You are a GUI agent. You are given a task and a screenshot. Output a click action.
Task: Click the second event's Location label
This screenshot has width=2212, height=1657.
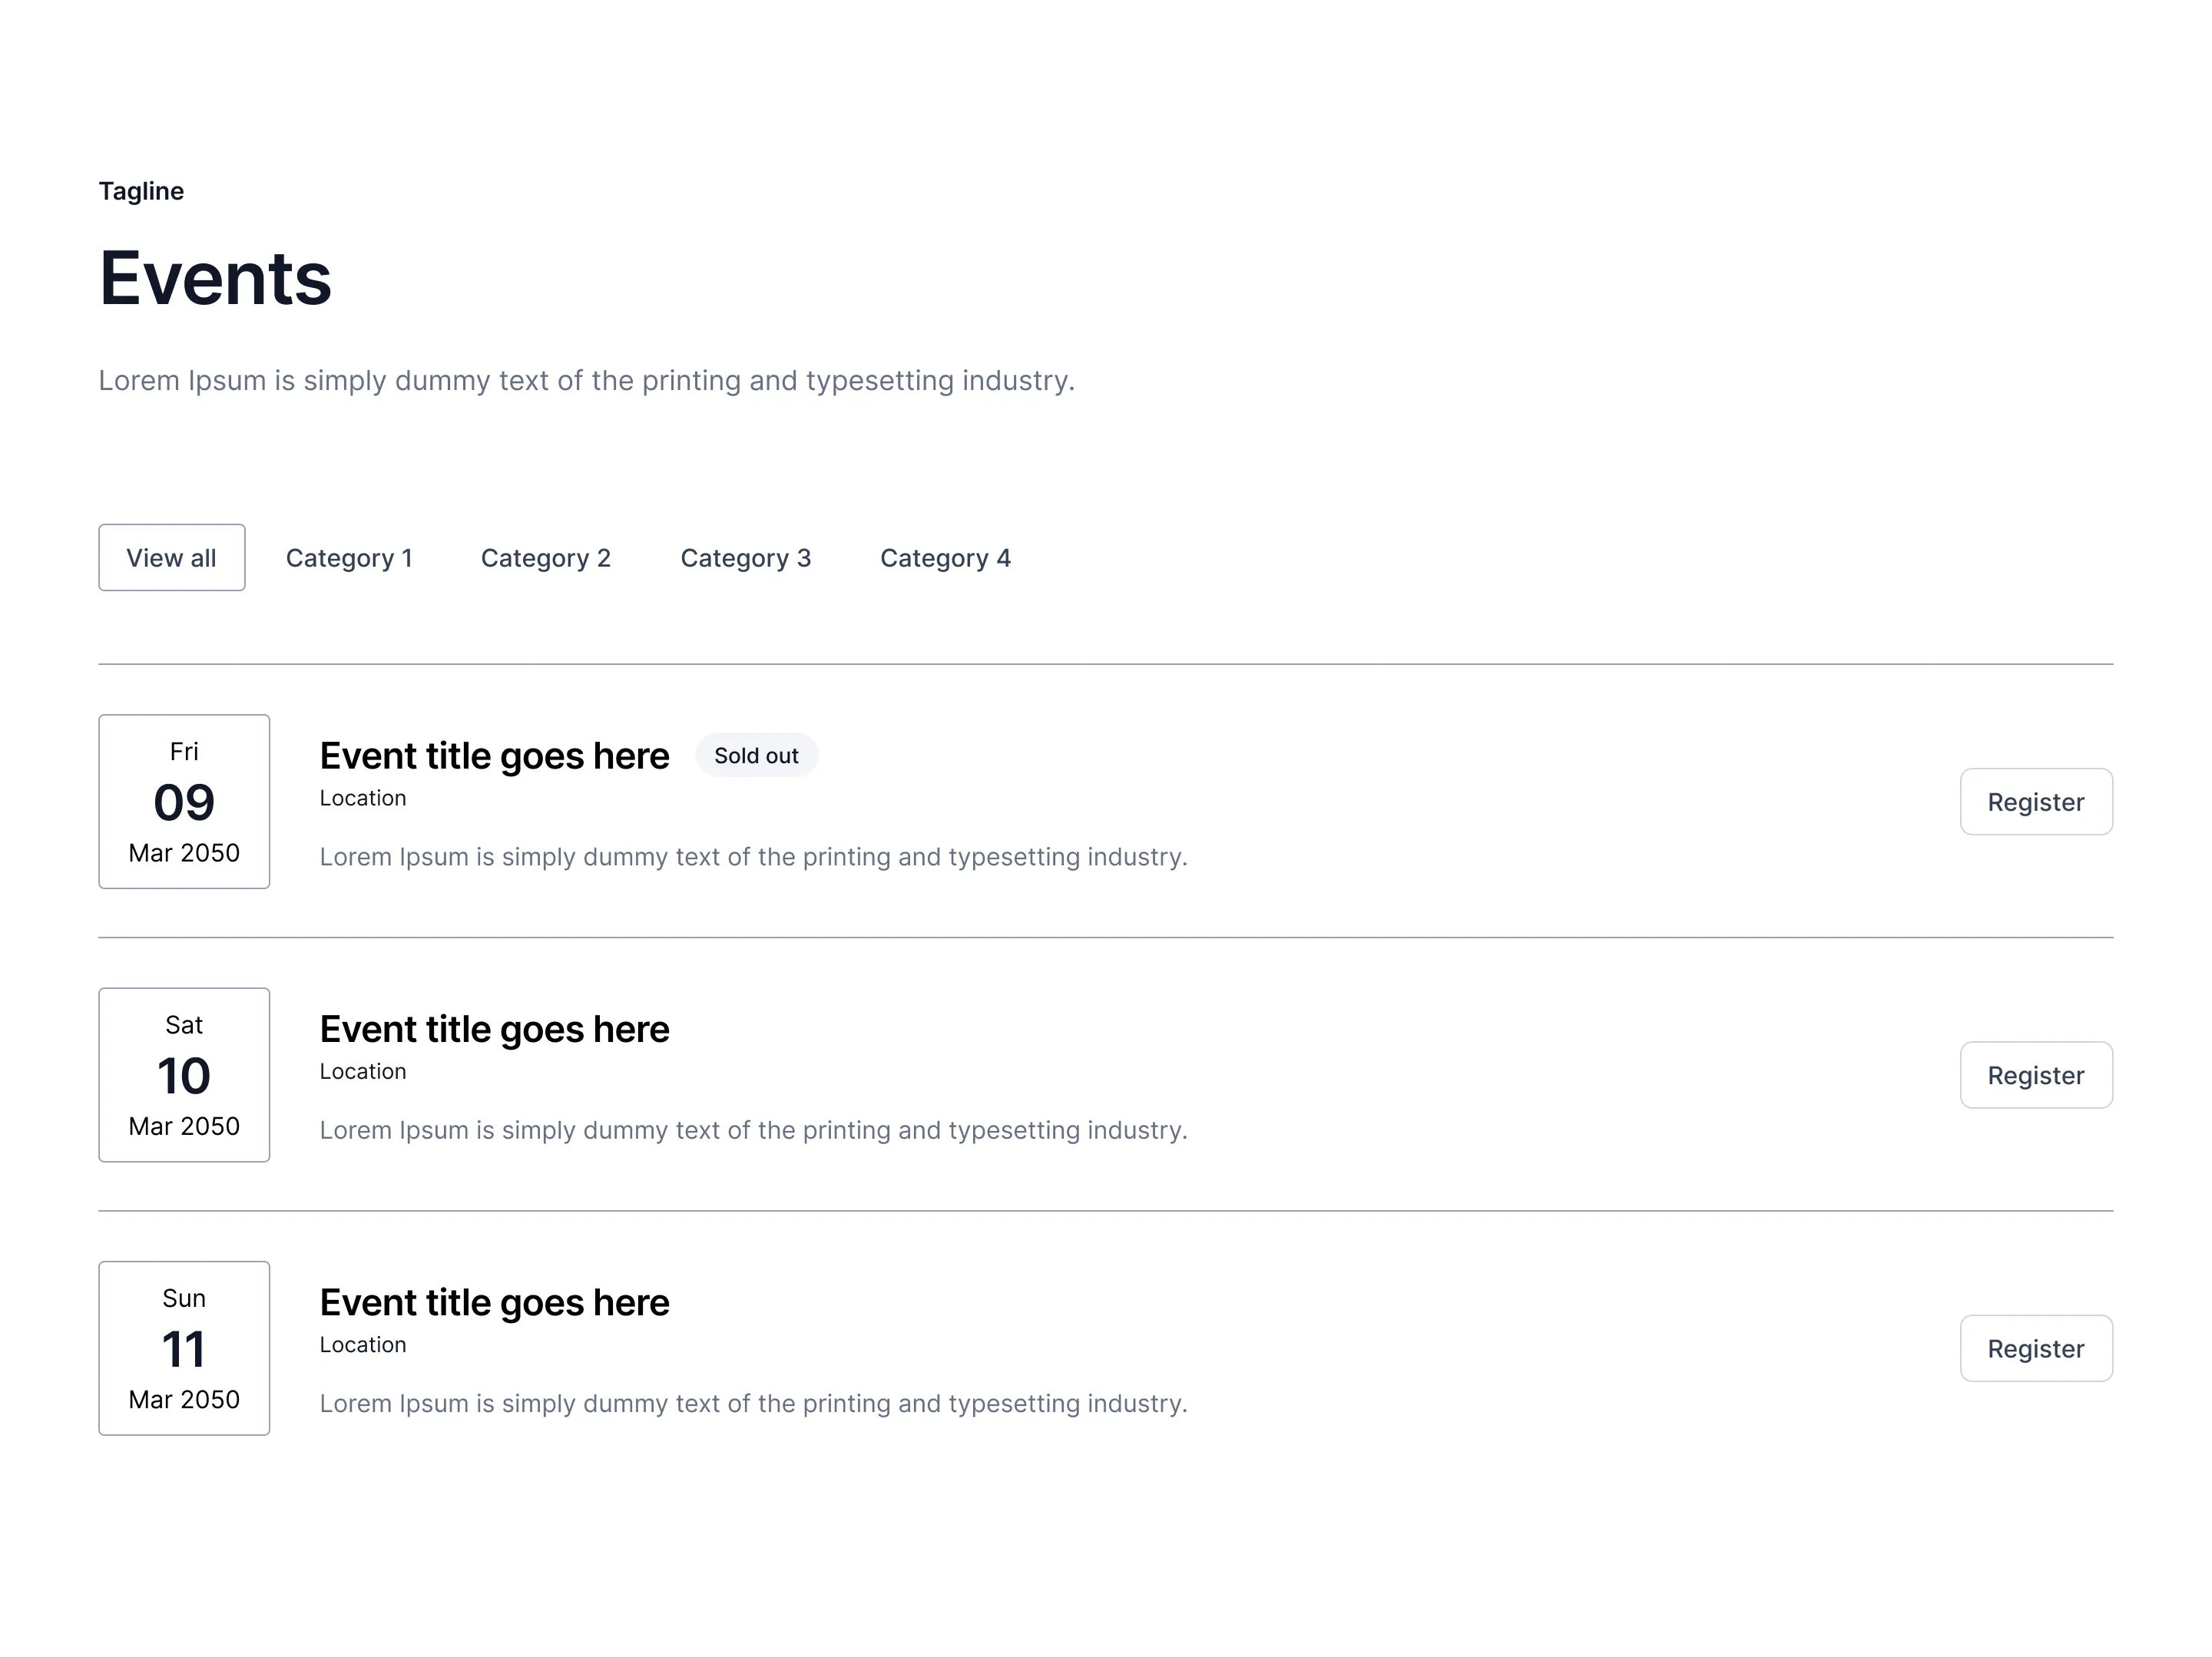[362, 1070]
